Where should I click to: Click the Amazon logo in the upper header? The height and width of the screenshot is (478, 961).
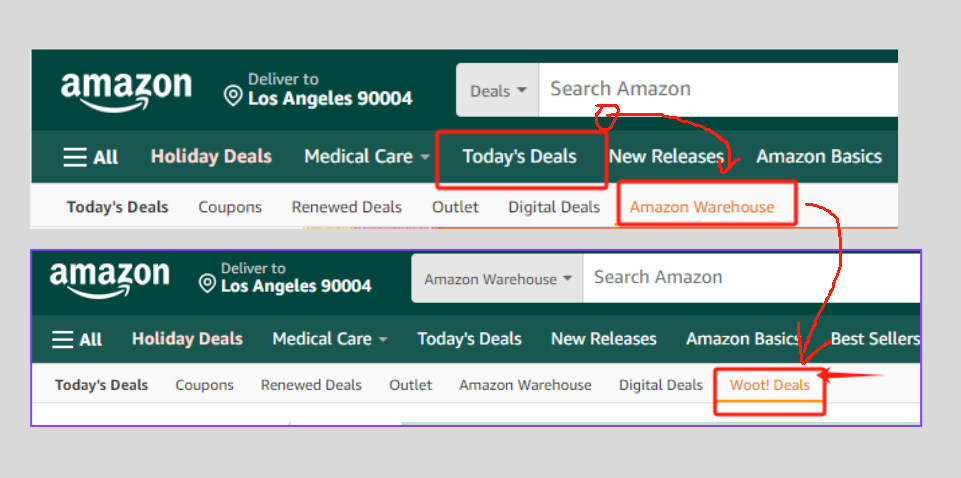pos(125,89)
